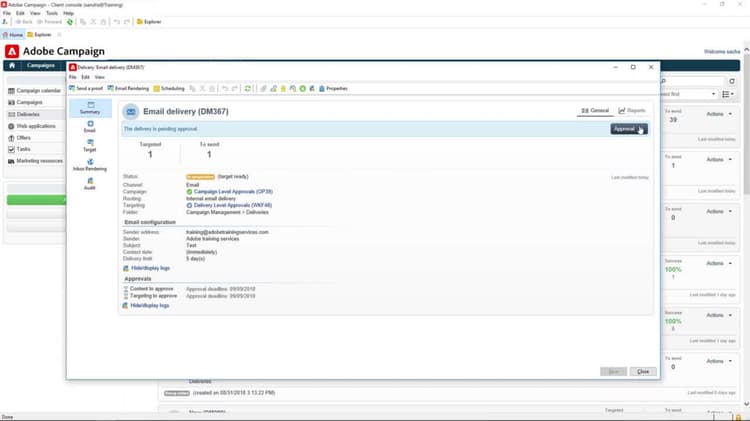Click the green refresh icon in main toolbar

(x=70, y=22)
